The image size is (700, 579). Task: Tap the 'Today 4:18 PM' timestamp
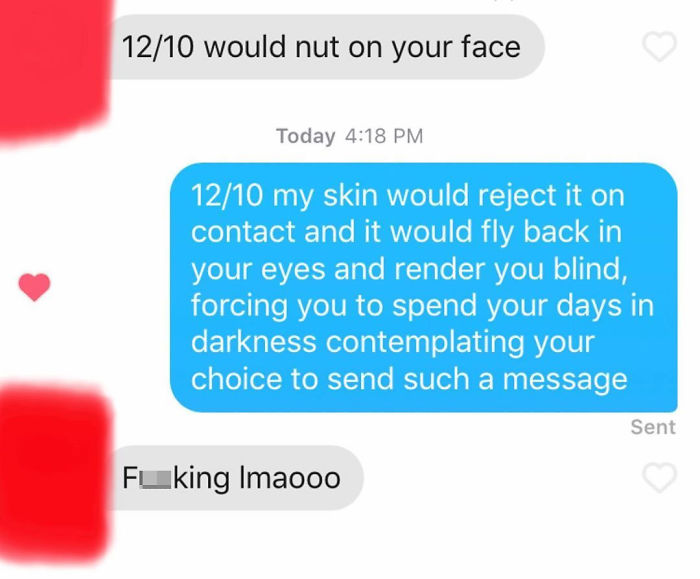350,136
